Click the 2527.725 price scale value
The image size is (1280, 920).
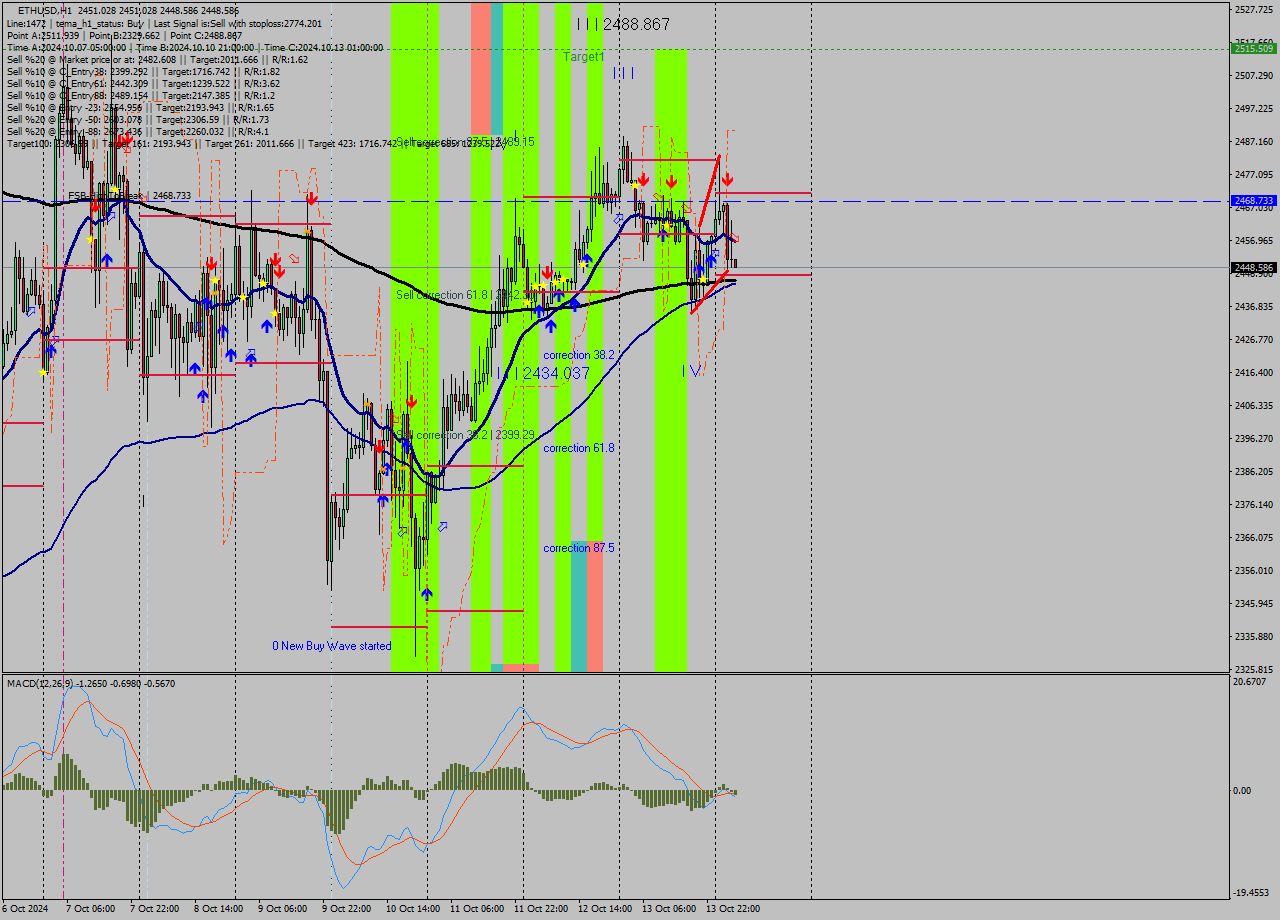(1254, 9)
